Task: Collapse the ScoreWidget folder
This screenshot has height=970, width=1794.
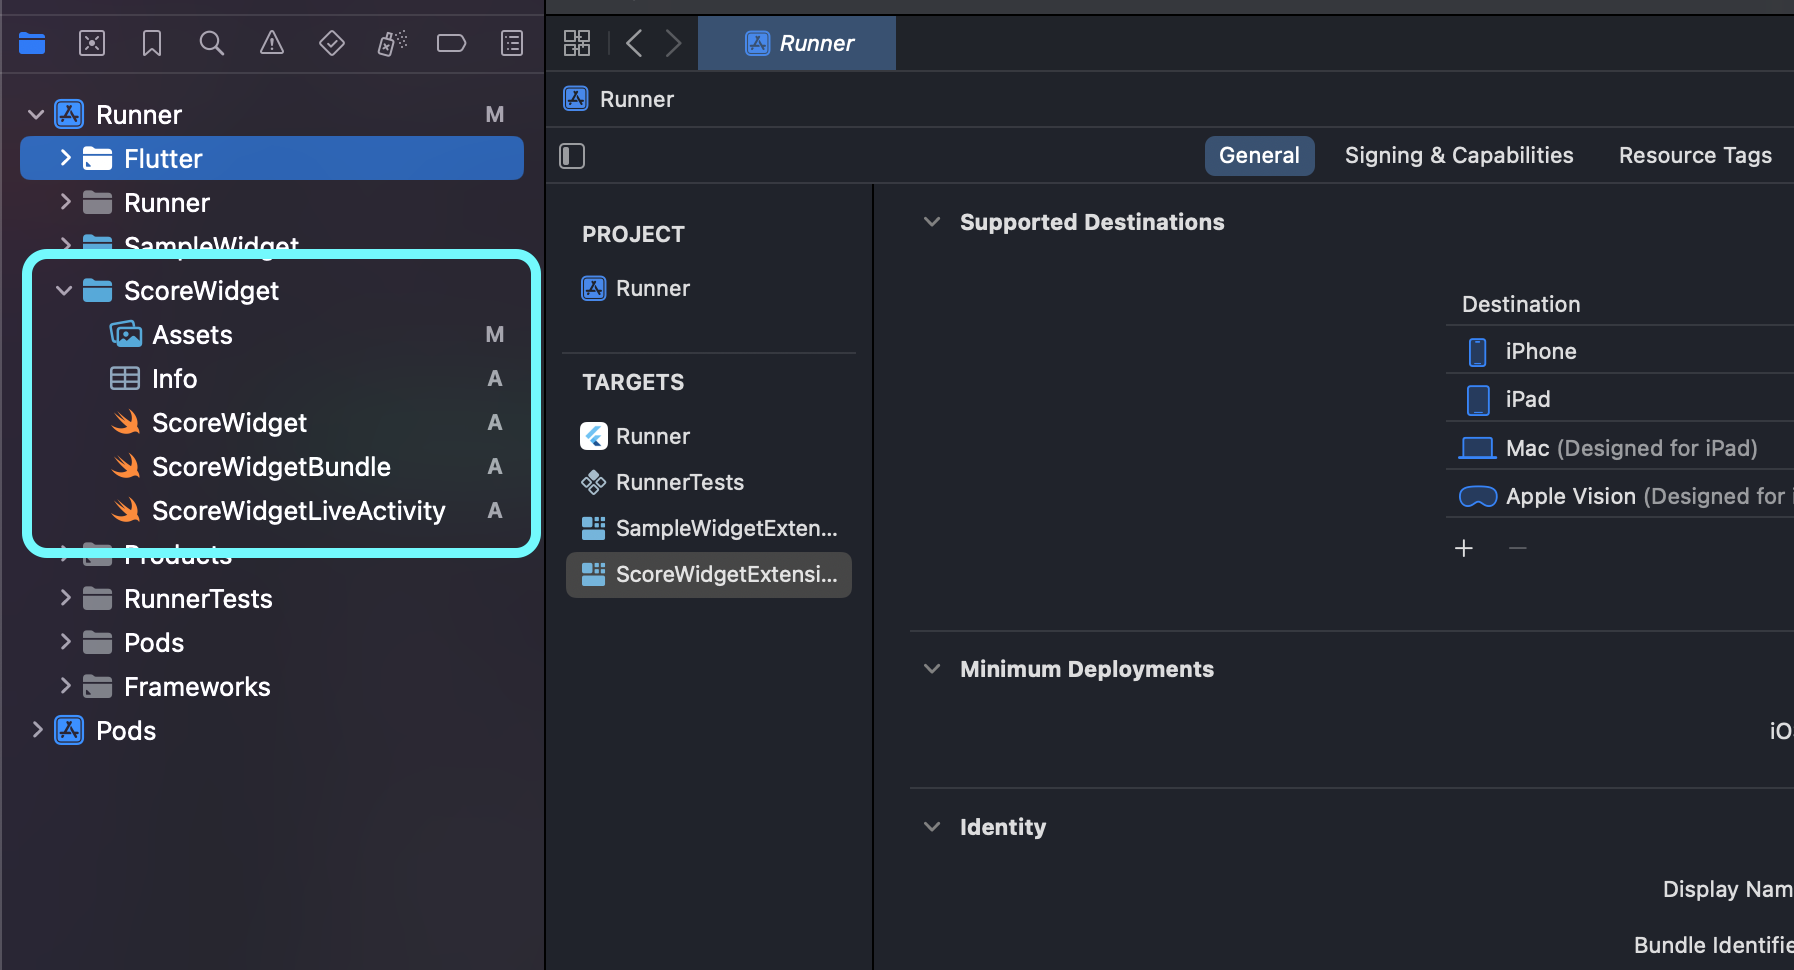Action: [65, 290]
